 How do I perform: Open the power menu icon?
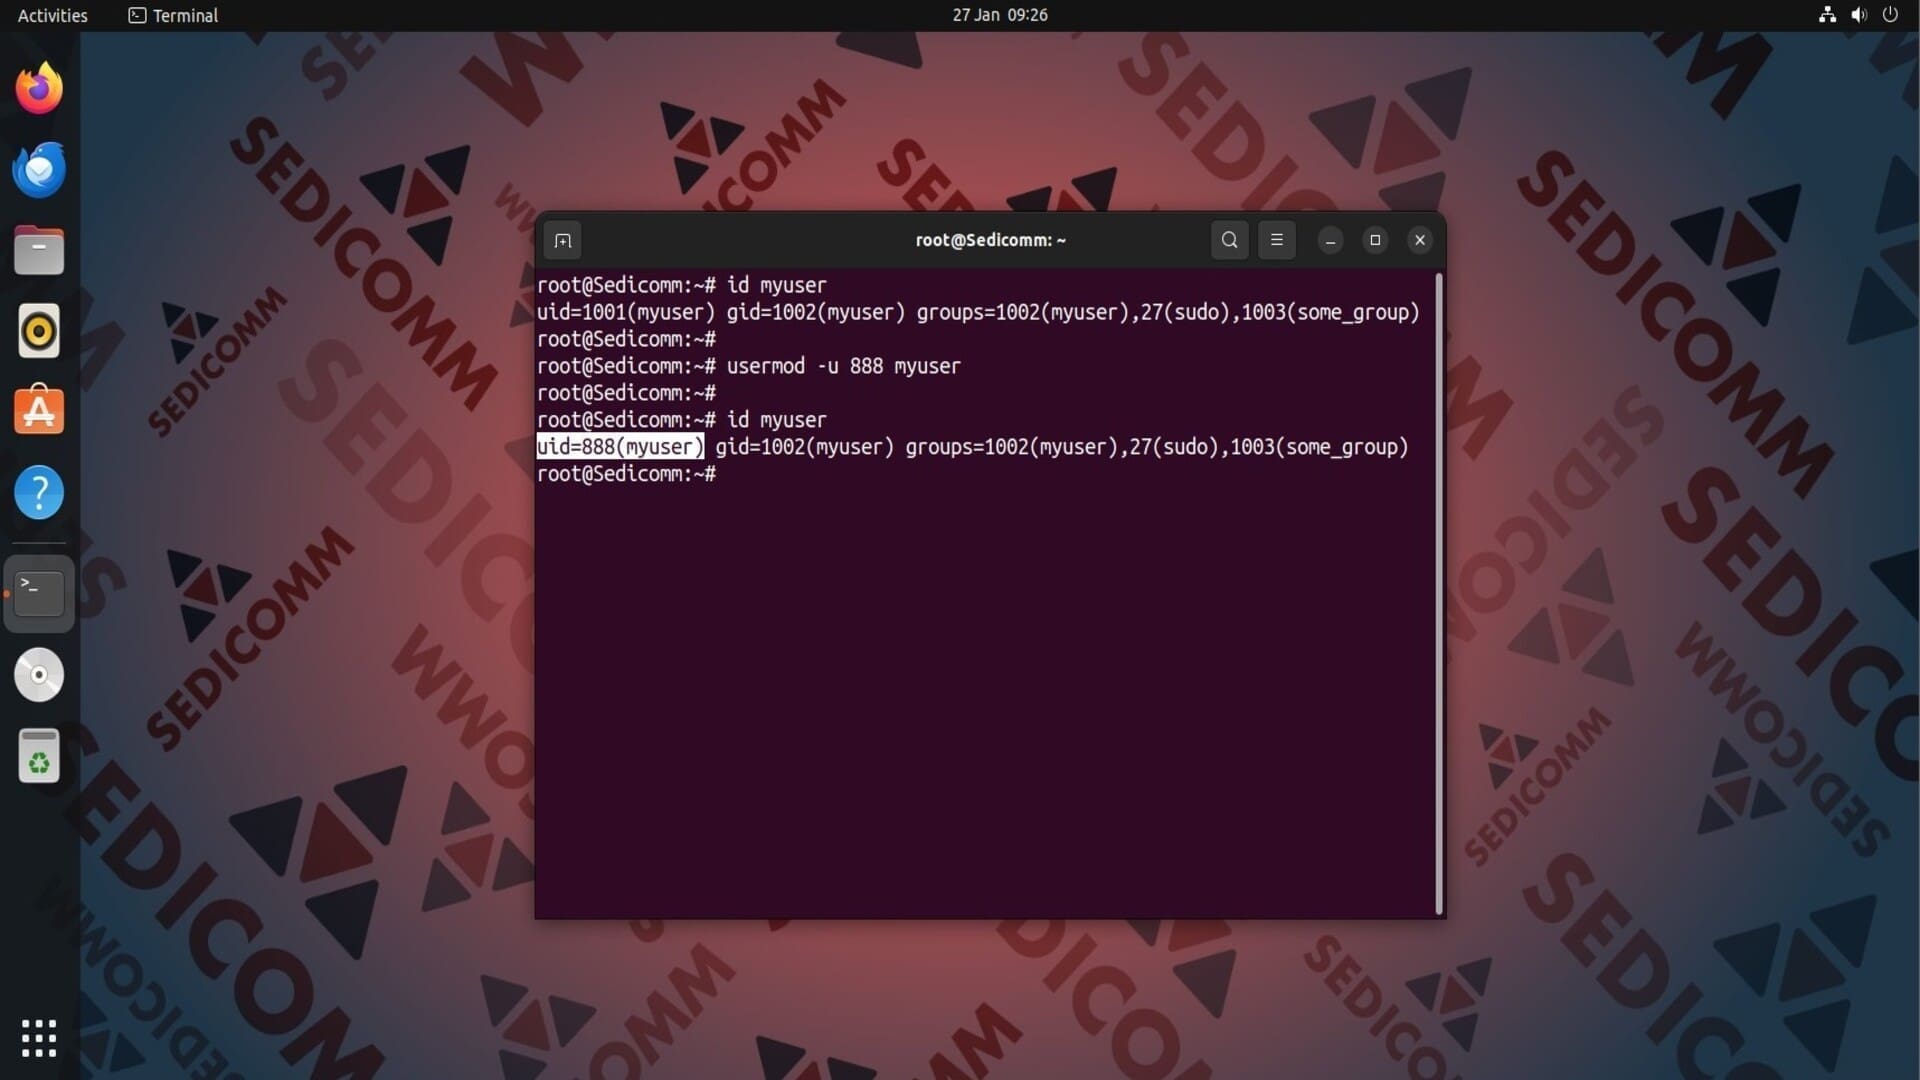[1890, 15]
